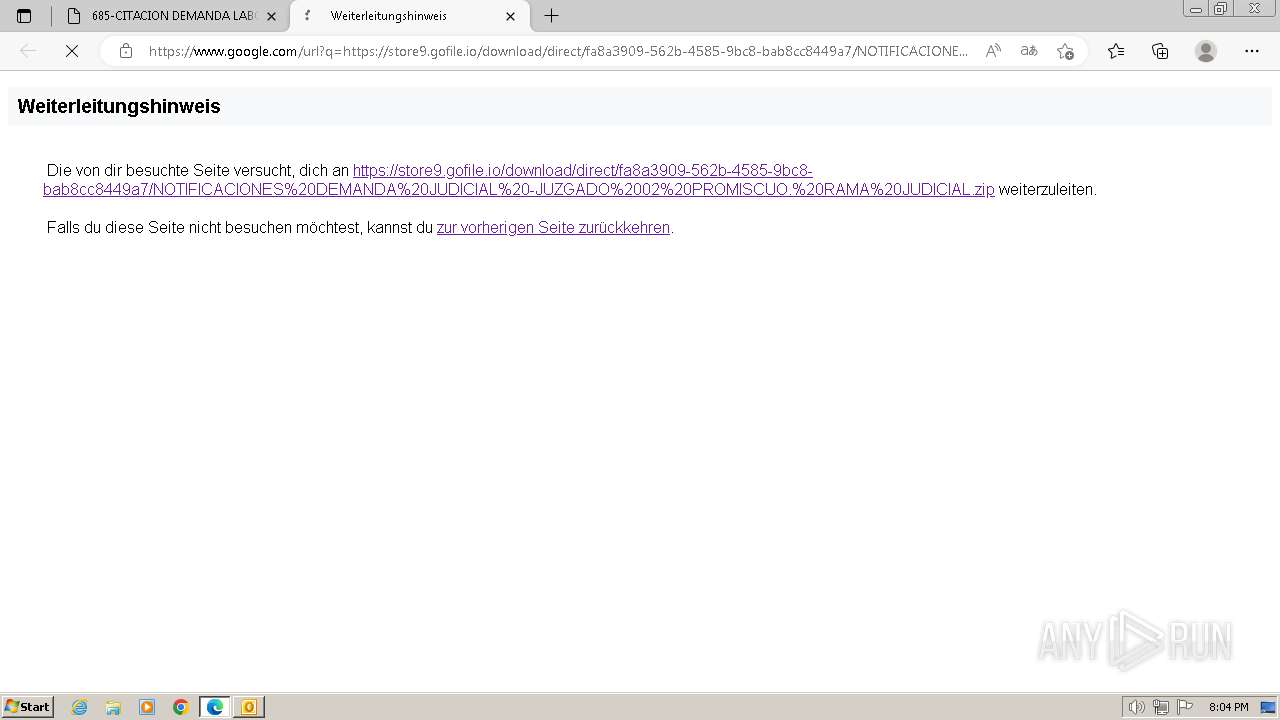Open the Outlook taskbar icon
This screenshot has height=720, width=1280.
249,707
